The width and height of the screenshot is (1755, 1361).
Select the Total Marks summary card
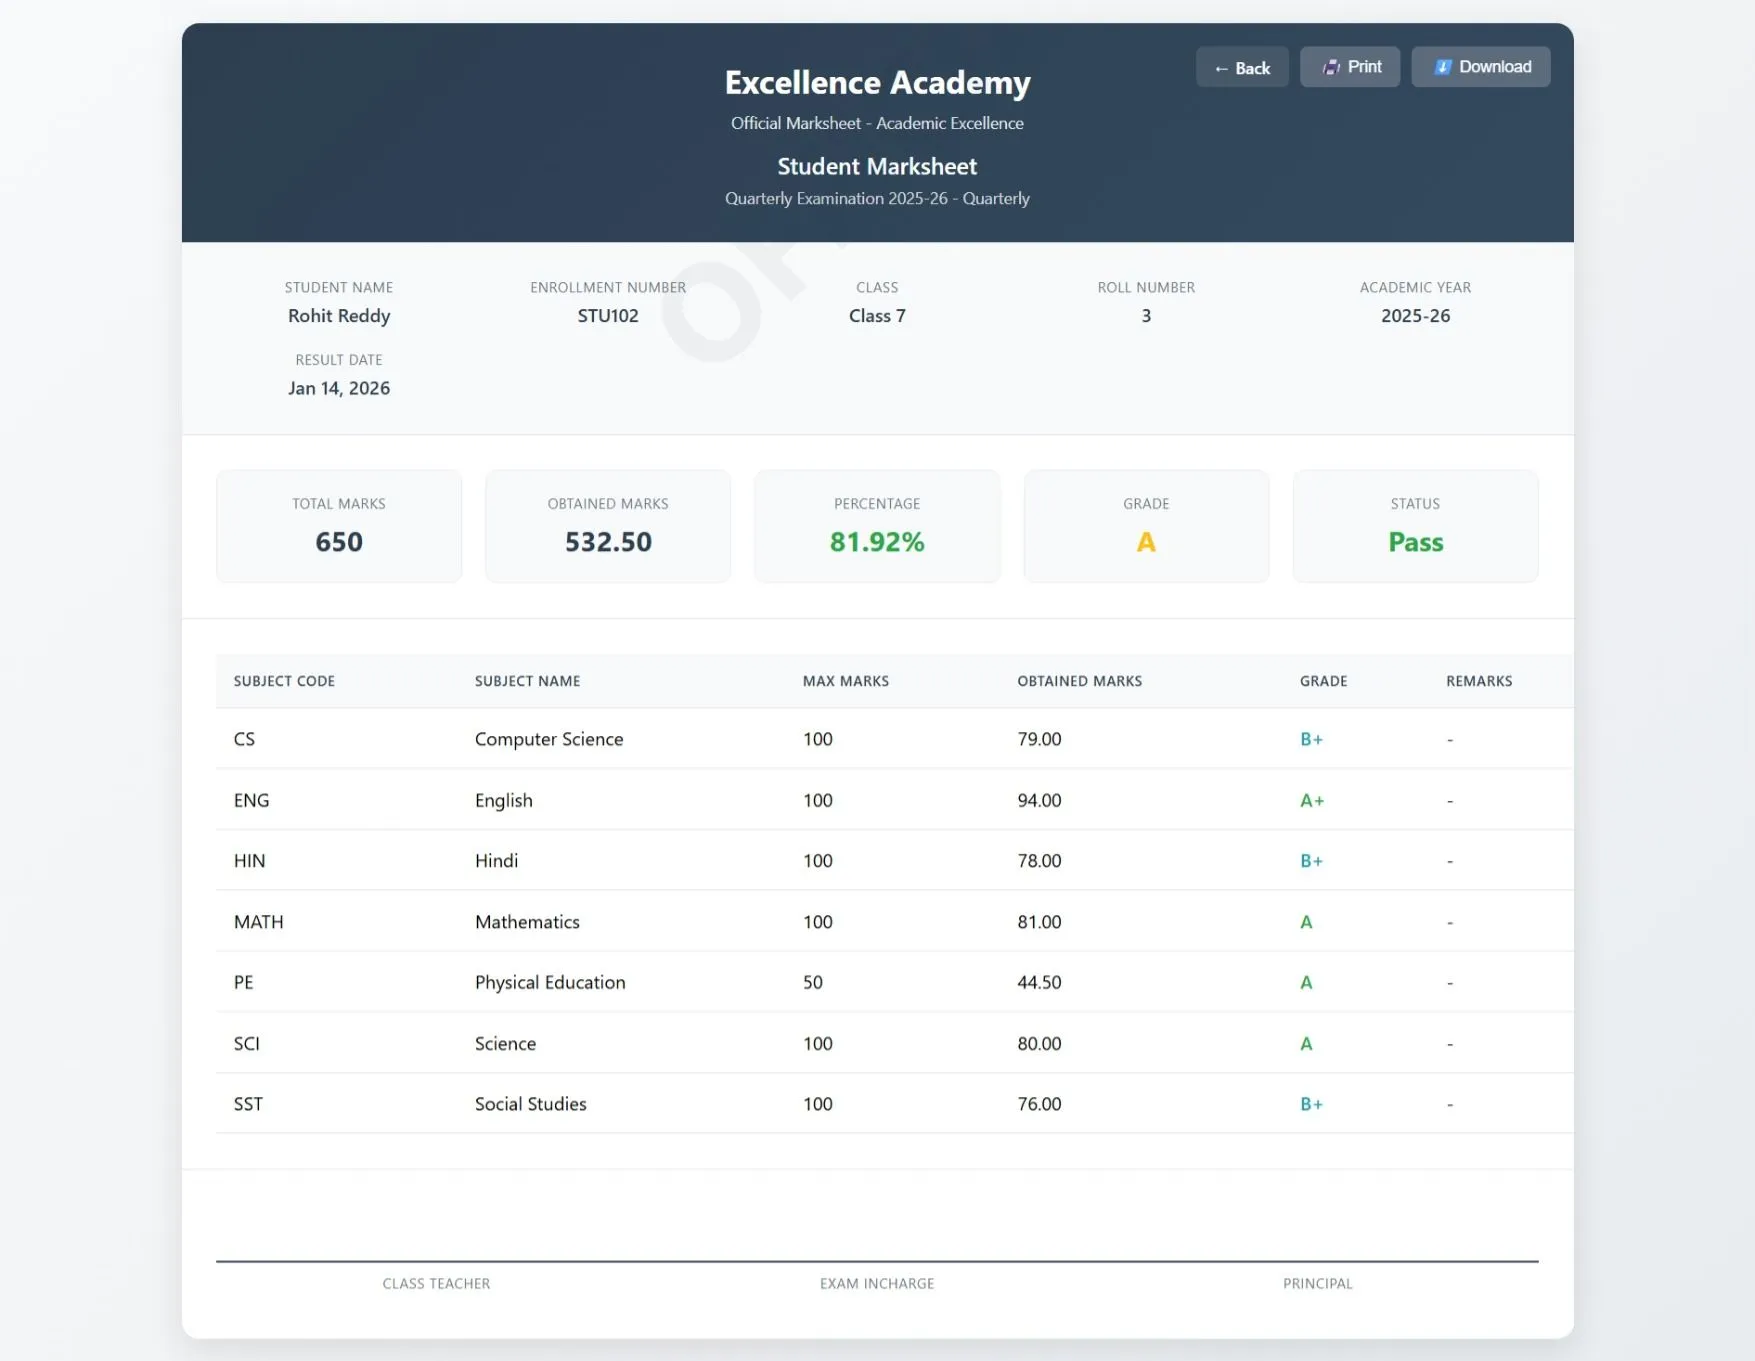(x=338, y=526)
